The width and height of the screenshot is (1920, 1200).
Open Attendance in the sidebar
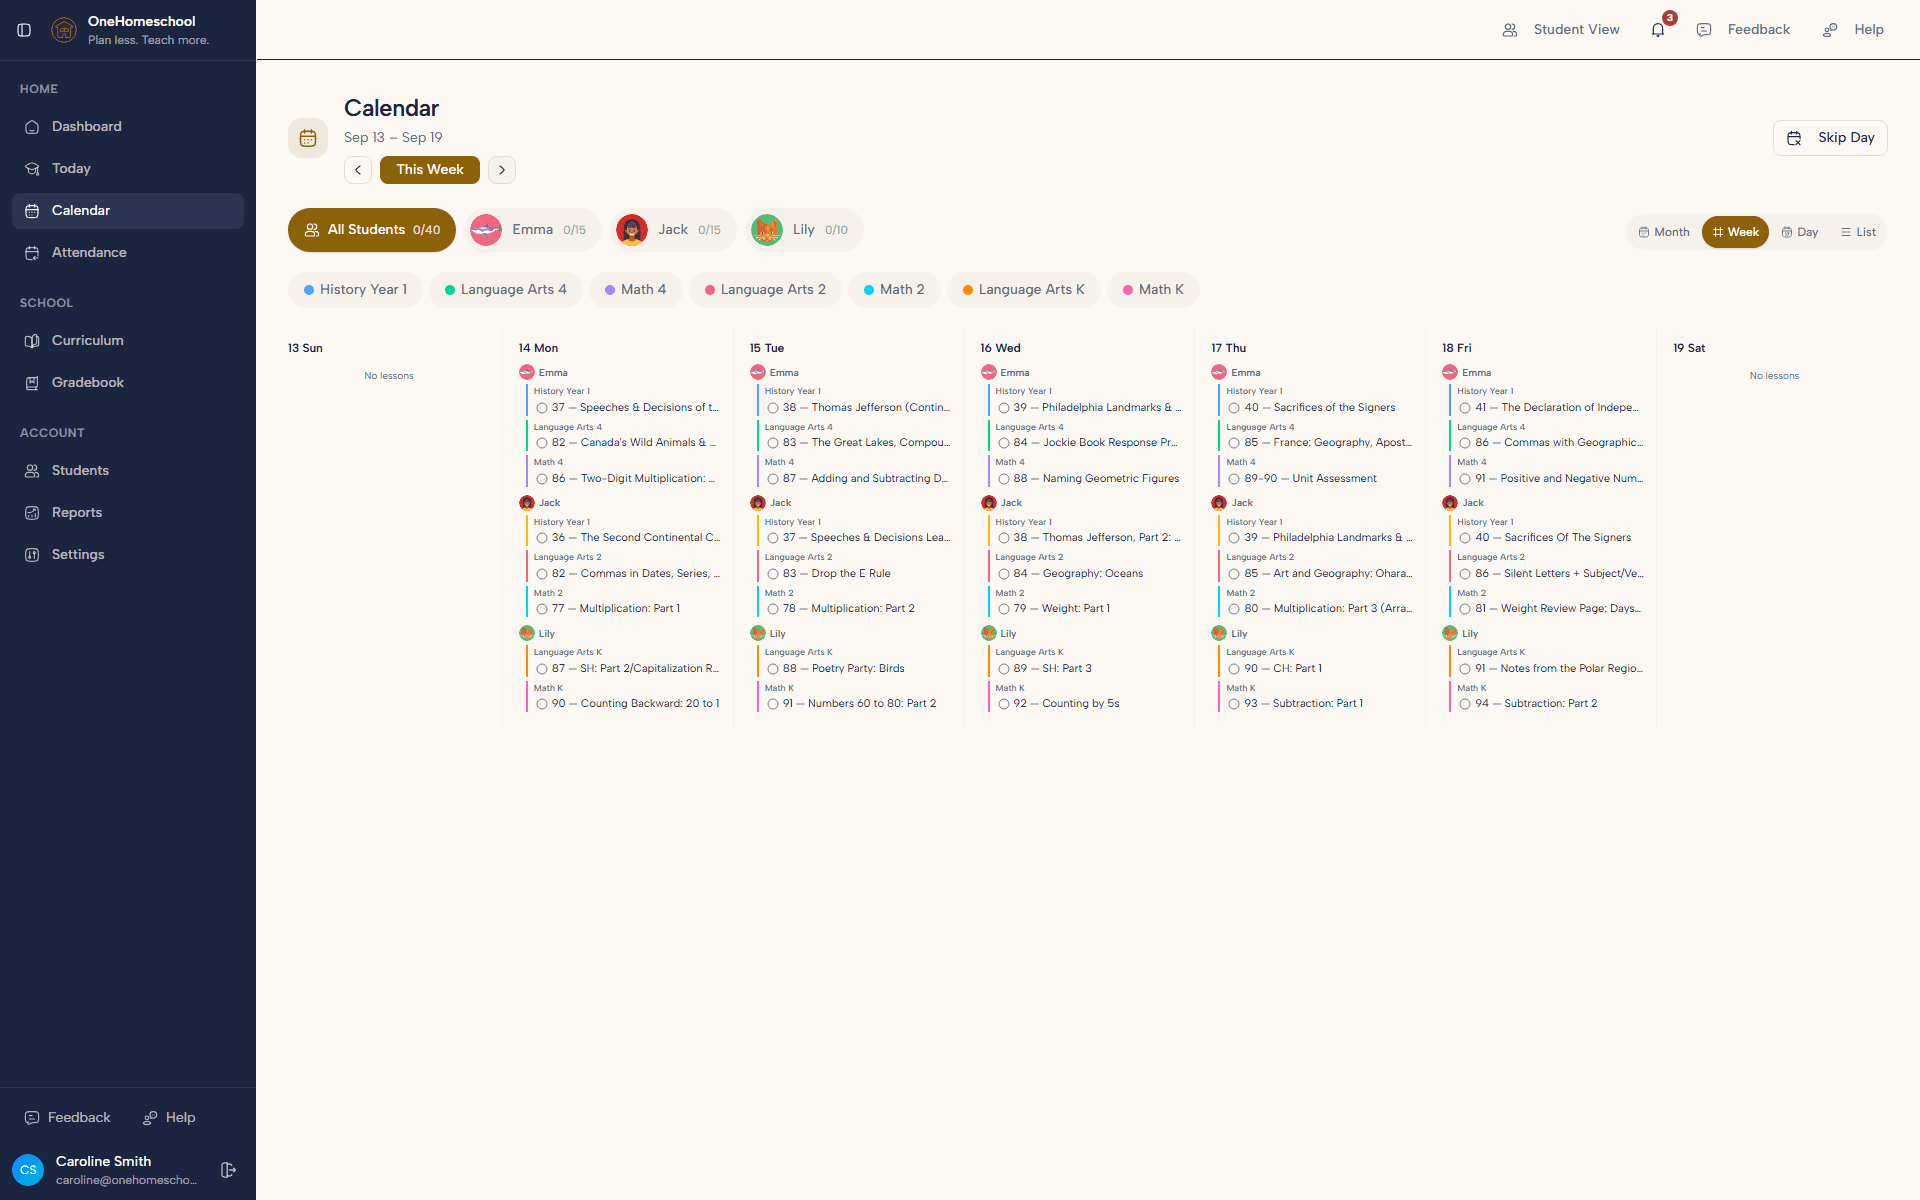click(x=128, y=253)
